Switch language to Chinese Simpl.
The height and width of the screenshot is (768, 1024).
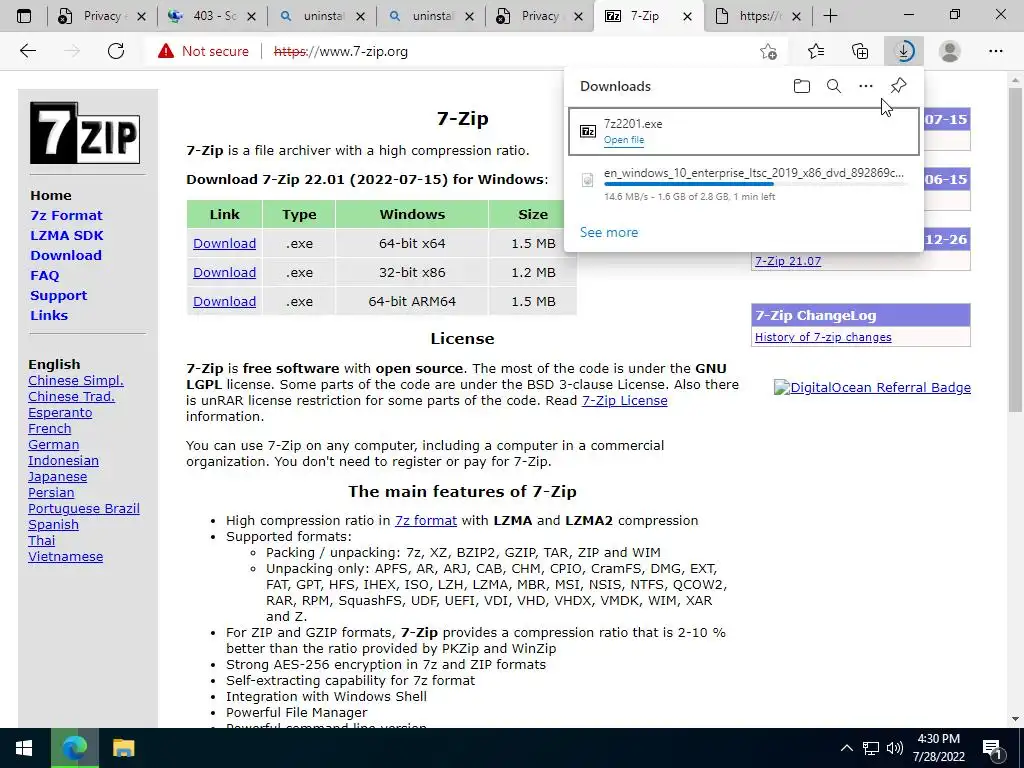76,381
